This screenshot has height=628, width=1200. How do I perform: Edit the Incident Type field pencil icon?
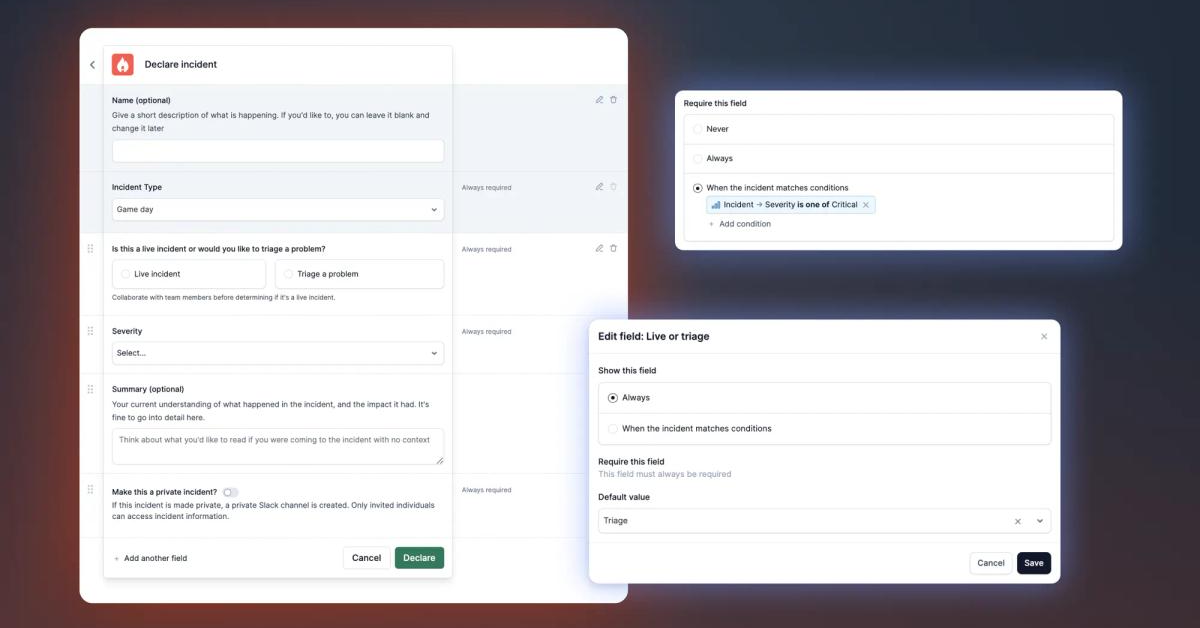[599, 186]
